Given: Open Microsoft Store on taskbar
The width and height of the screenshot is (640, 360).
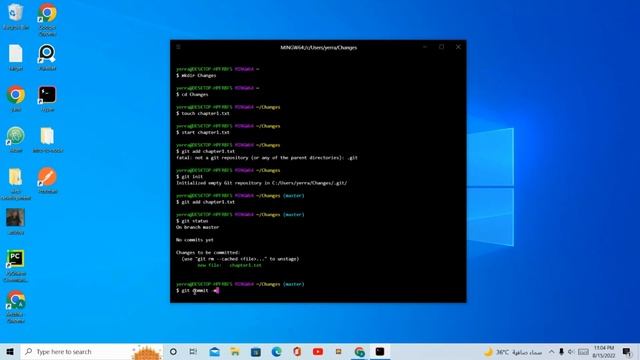Looking at the screenshot, I should click(256, 351).
